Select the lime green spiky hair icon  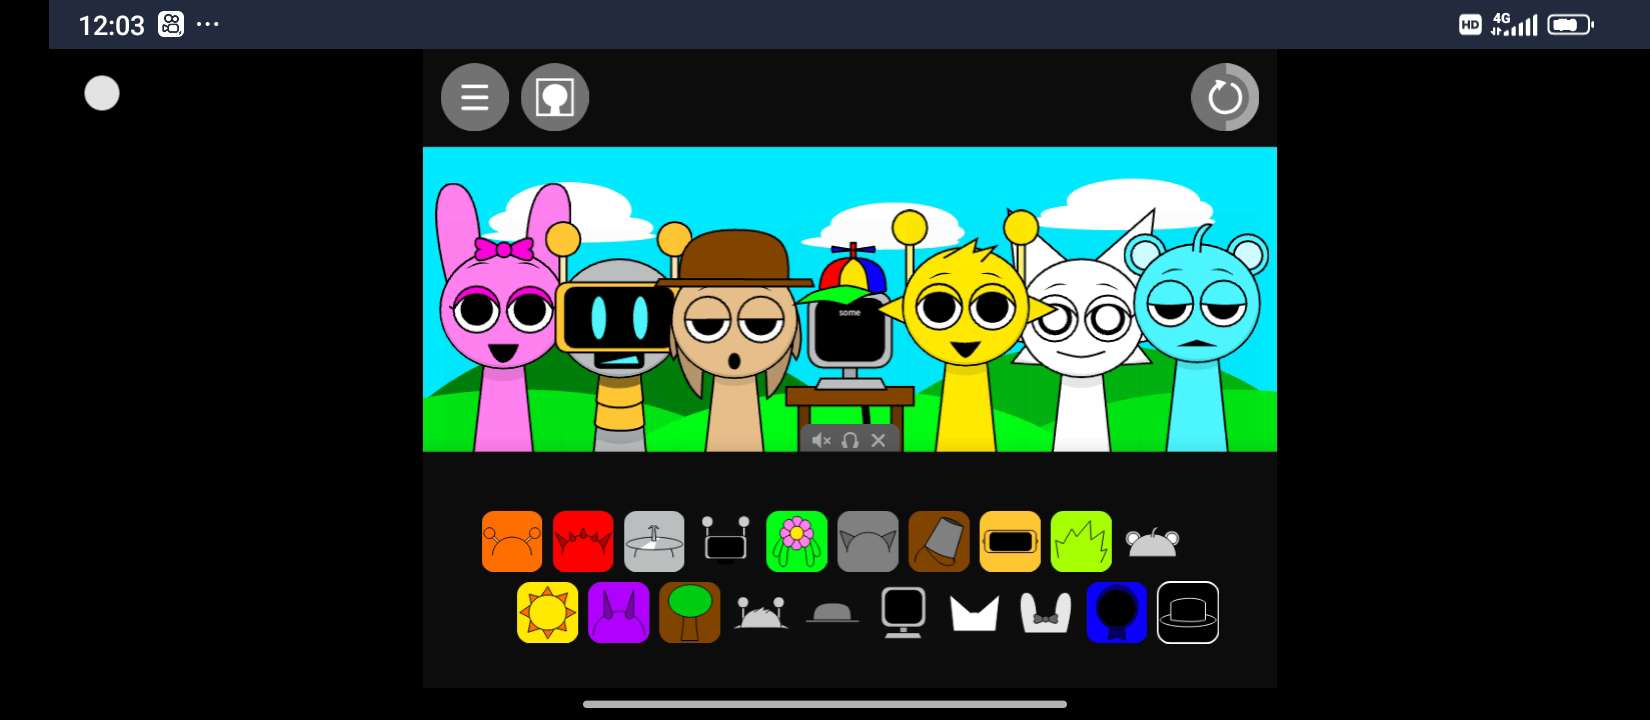pos(1081,541)
